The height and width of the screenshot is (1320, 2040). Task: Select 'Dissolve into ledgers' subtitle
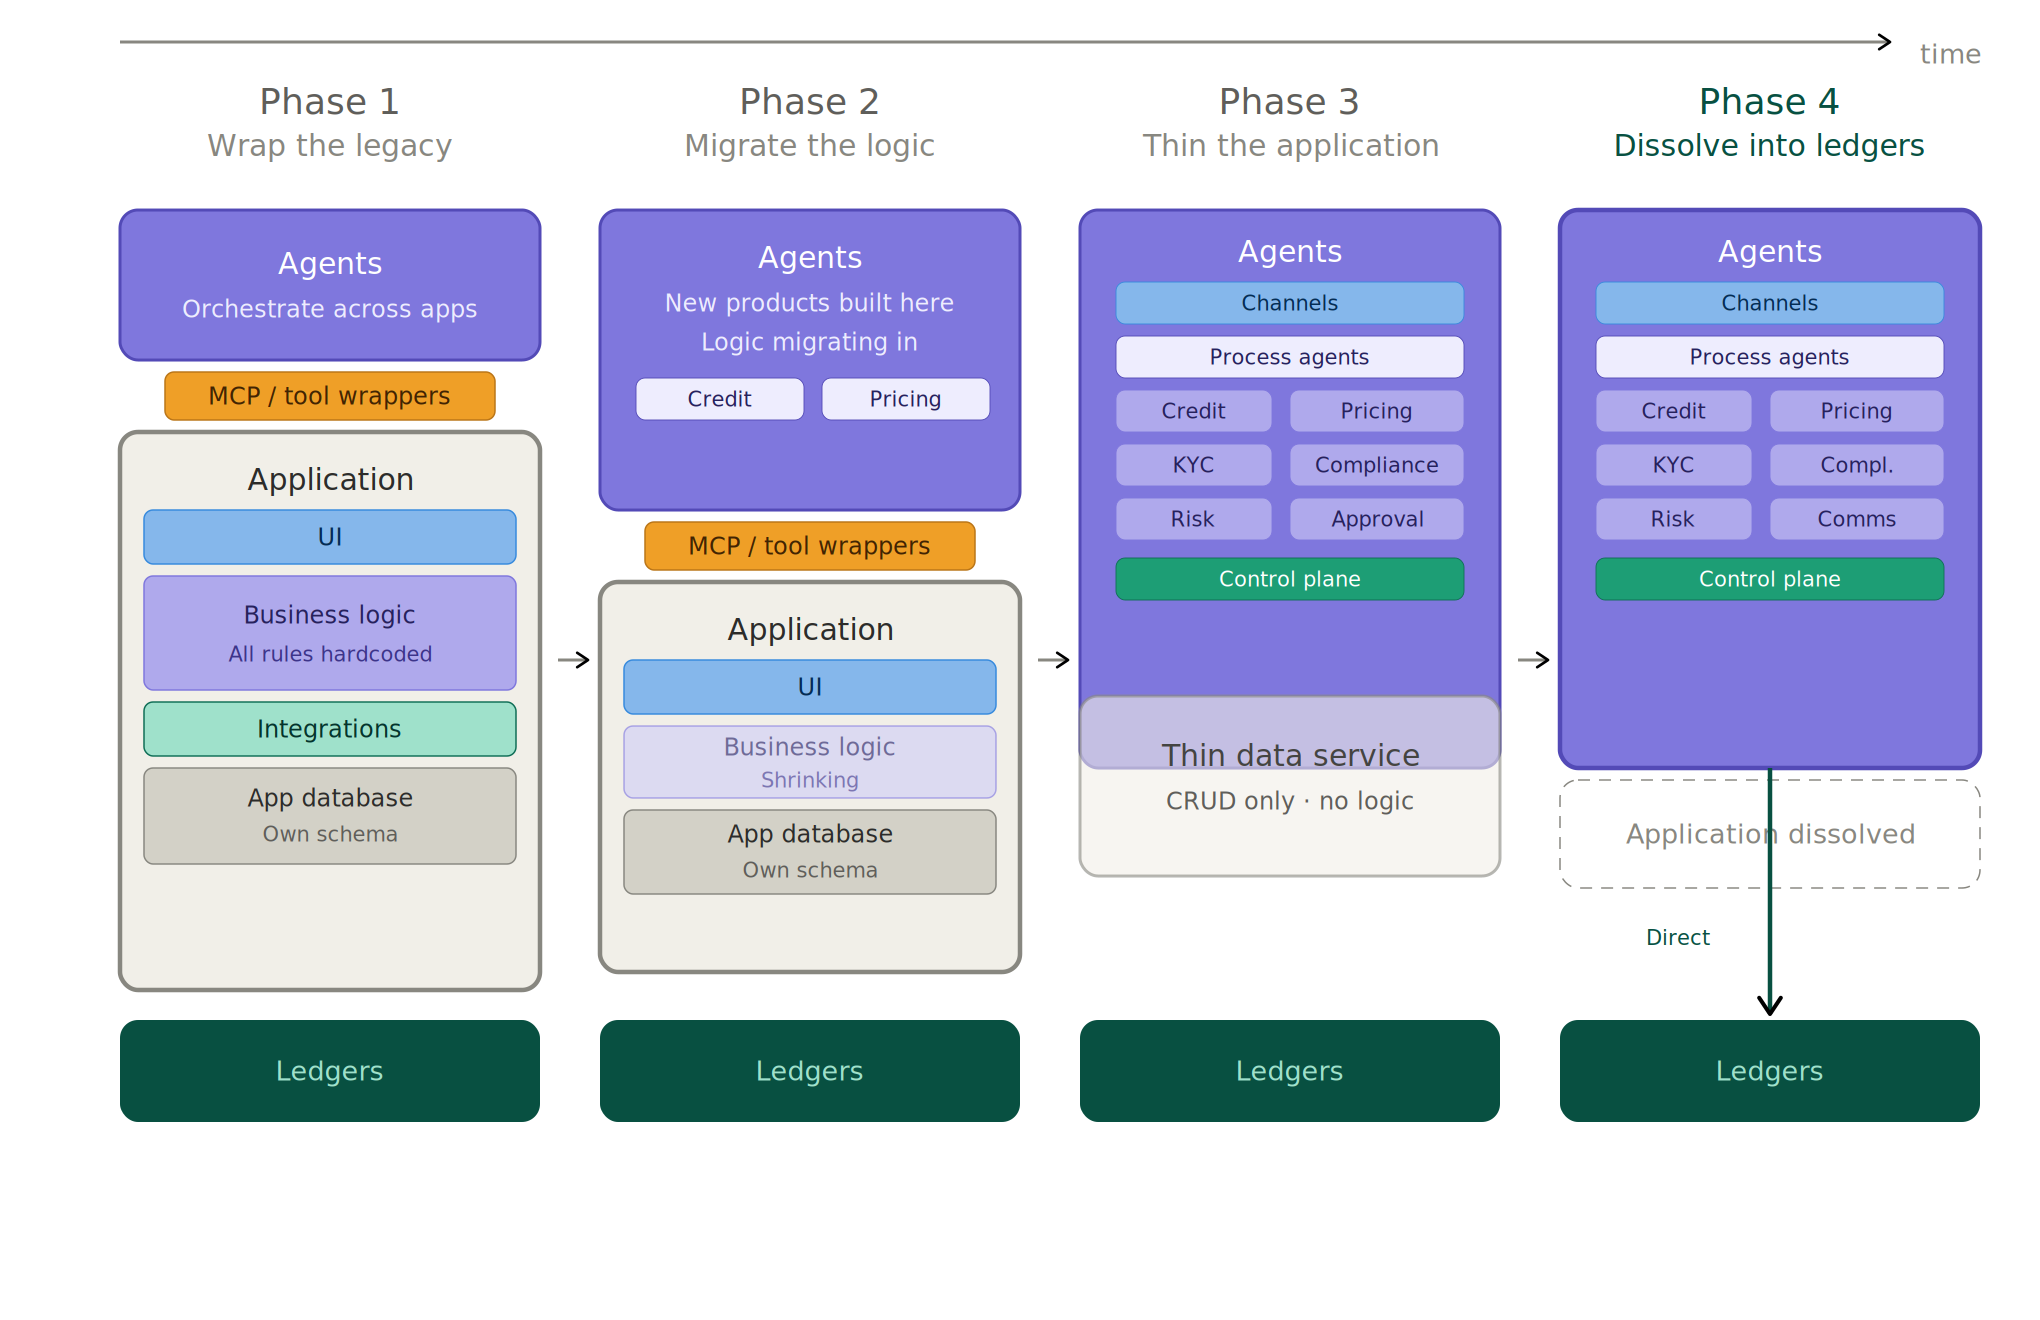1770,146
